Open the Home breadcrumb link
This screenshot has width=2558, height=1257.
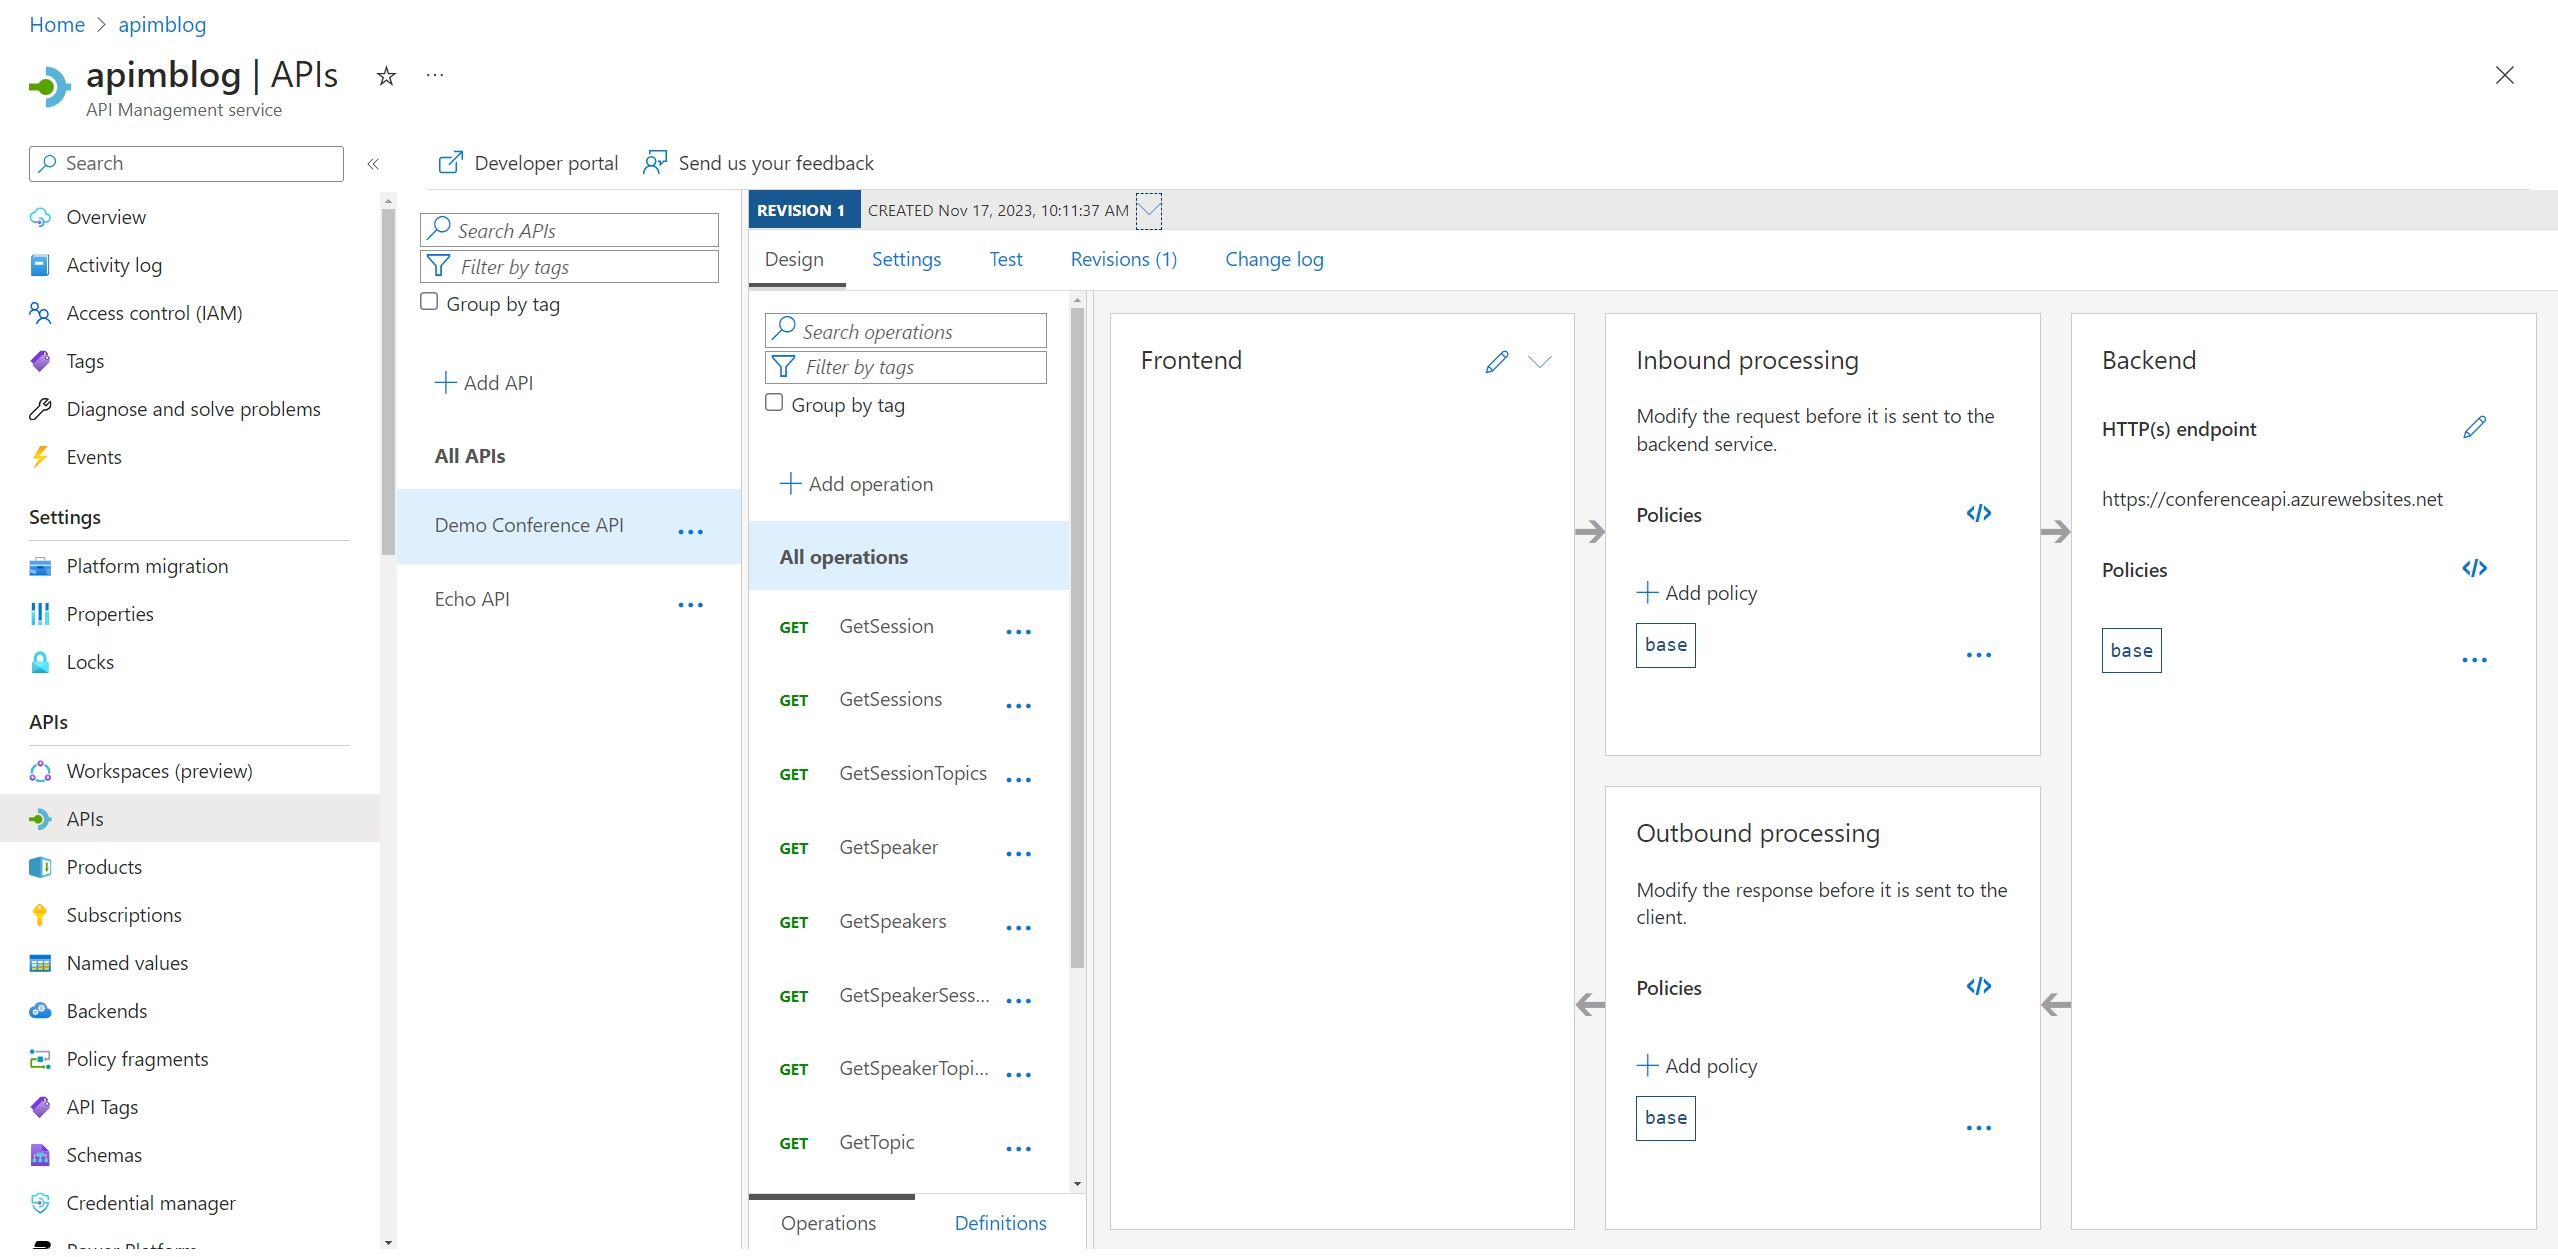[57, 24]
